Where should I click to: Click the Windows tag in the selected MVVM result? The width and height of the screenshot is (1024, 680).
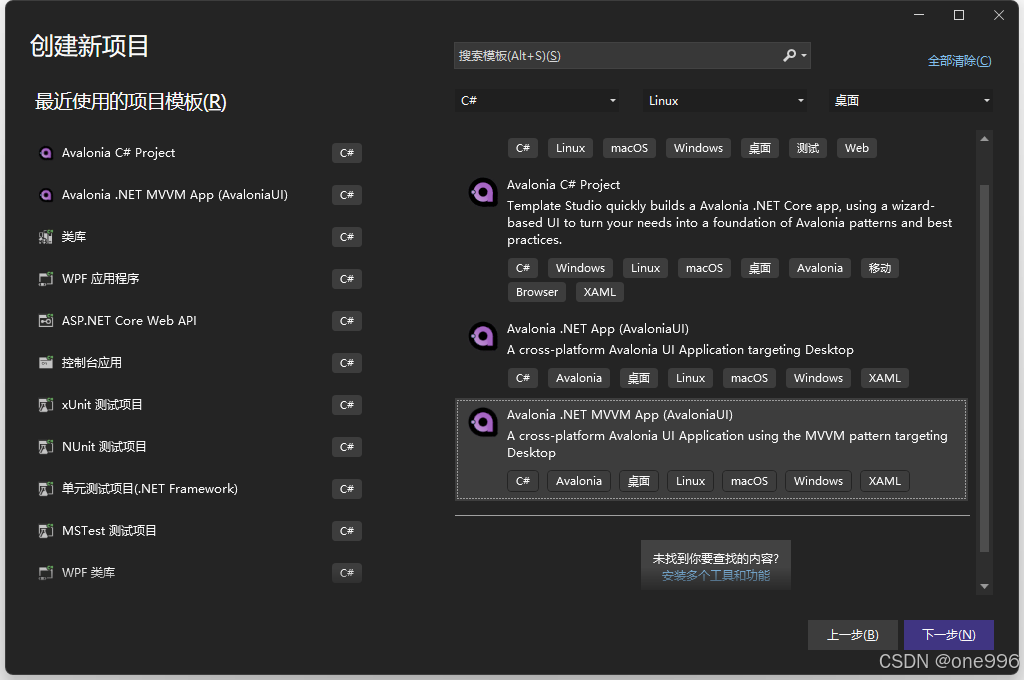(818, 481)
